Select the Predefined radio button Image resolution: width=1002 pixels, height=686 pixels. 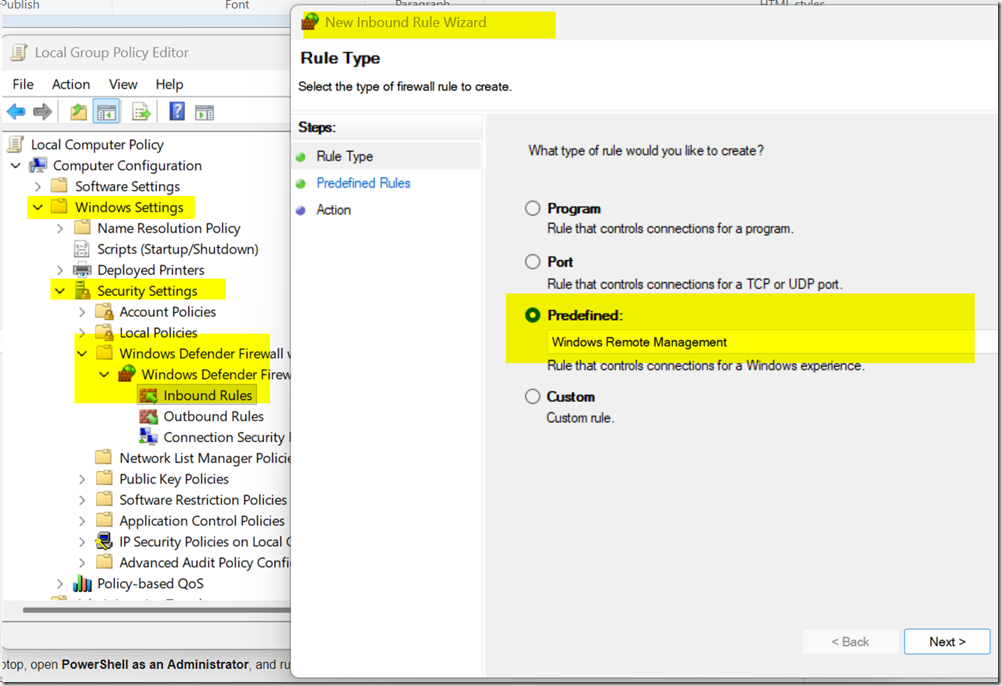click(532, 315)
